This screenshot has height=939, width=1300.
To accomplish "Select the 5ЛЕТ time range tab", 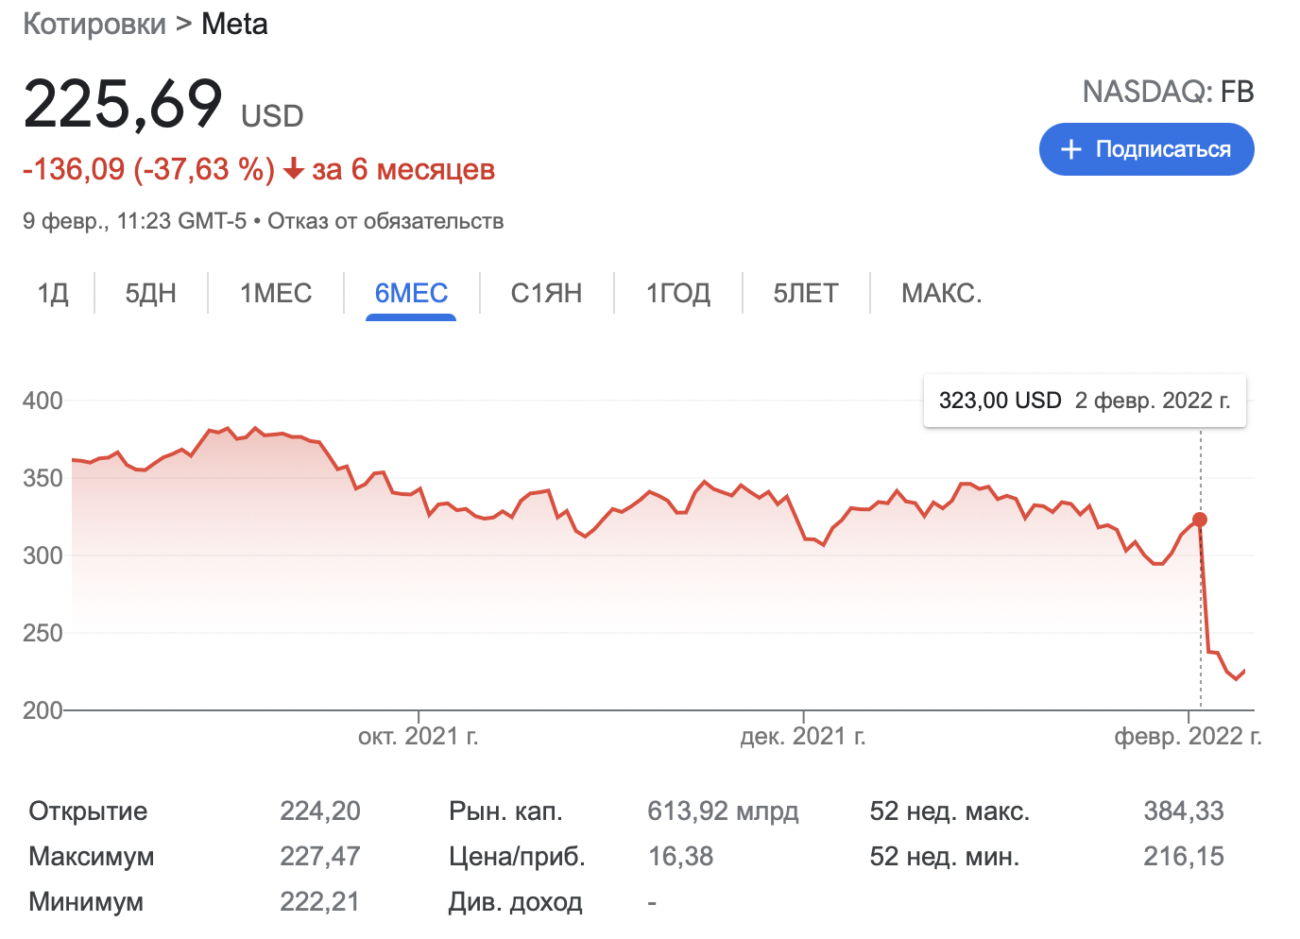I will coord(806,293).
